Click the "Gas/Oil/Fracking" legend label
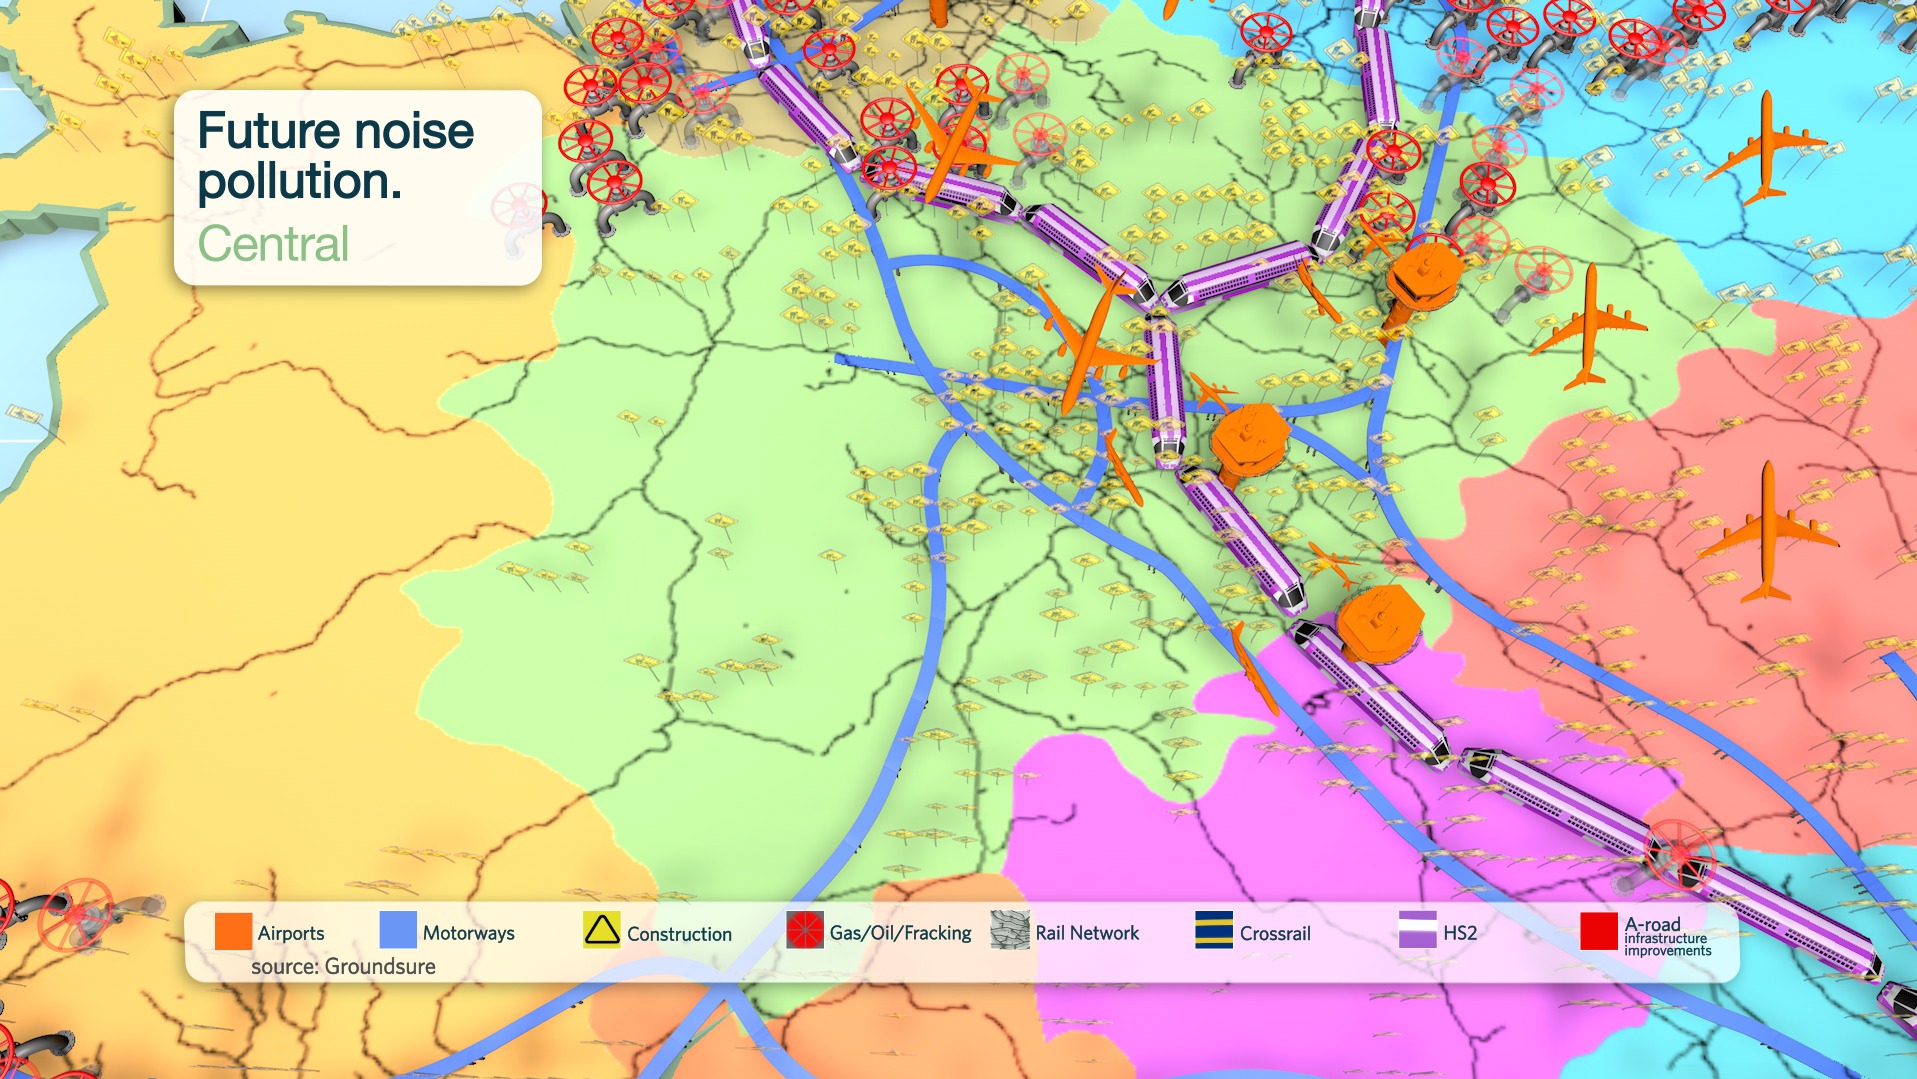This screenshot has height=1079, width=1917. click(x=901, y=933)
